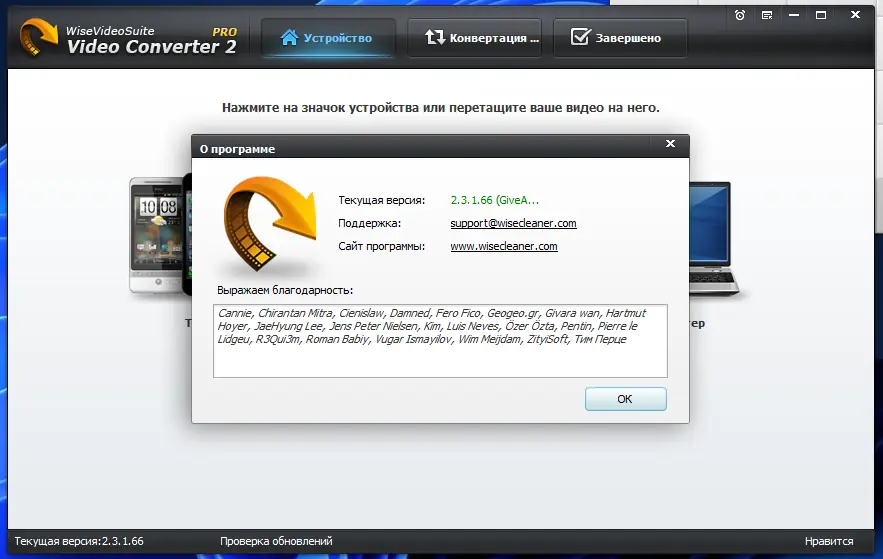Screen dimensions: 883x559
Task: Open the support@wisecleaner.com email link
Action: pyautogui.click(x=513, y=223)
